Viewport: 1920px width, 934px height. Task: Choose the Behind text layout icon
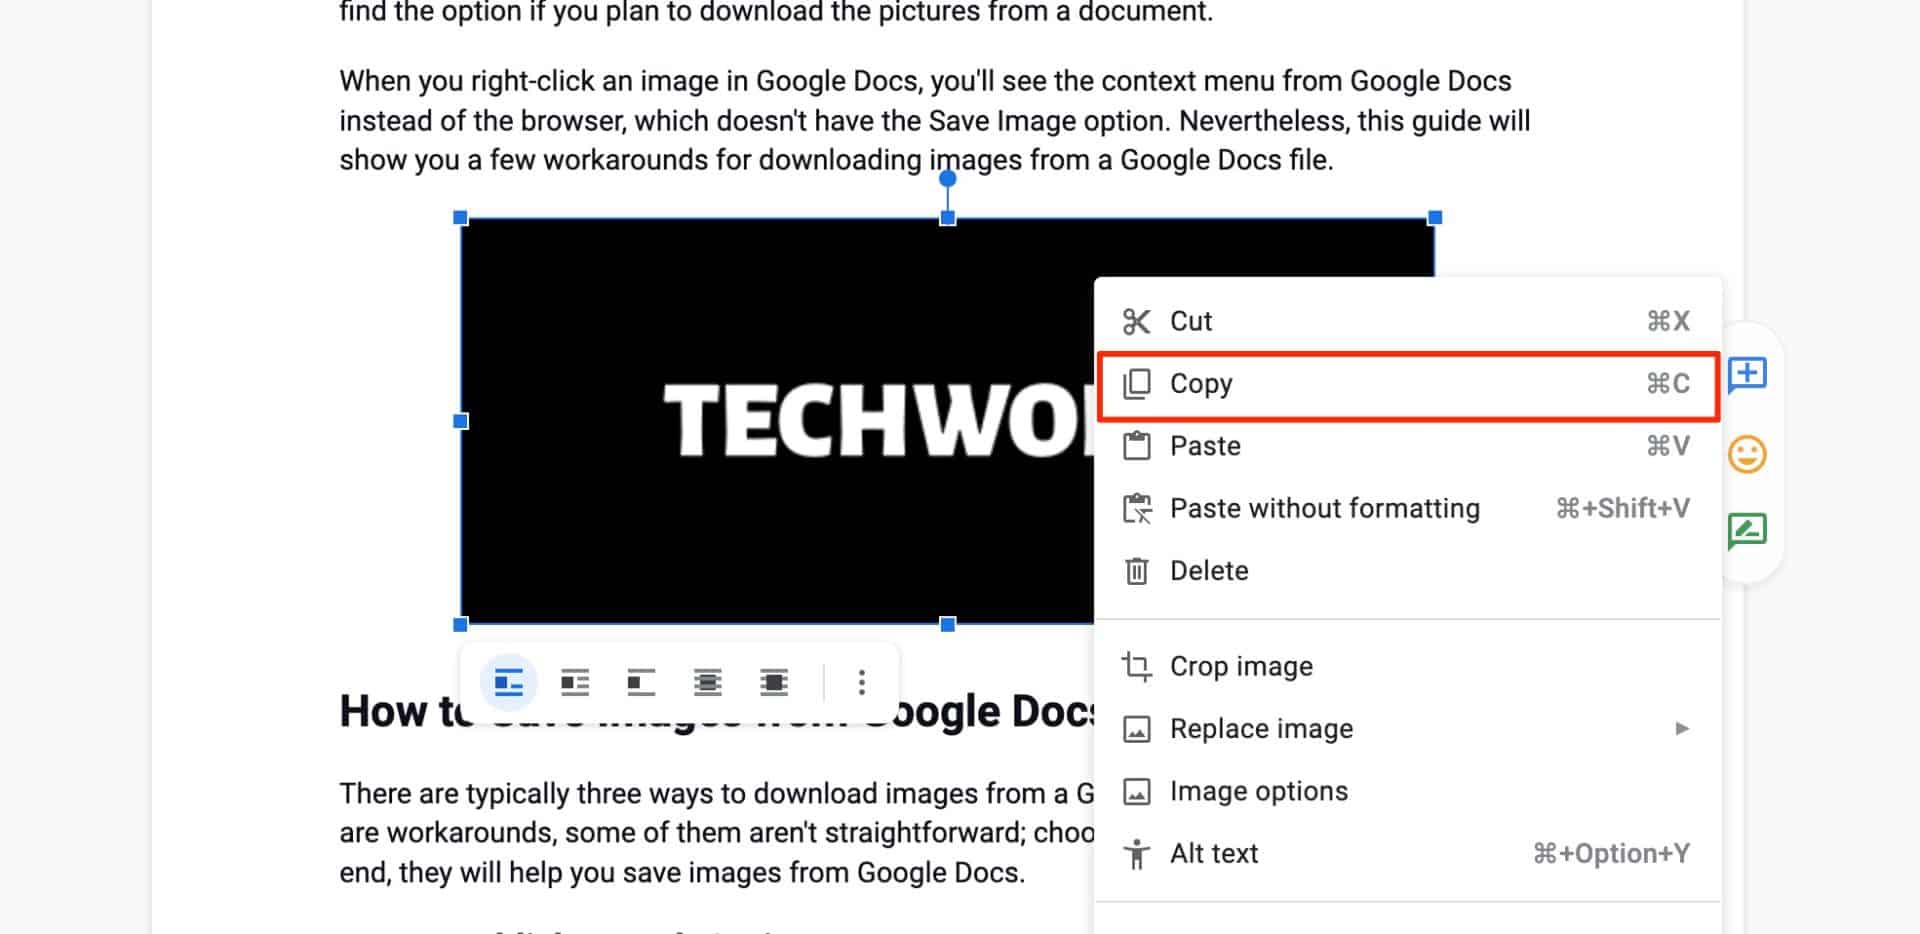tap(708, 682)
